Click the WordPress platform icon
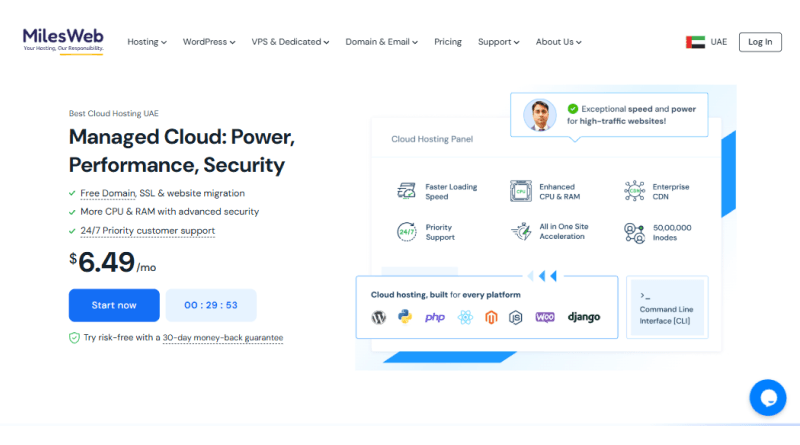 tap(379, 317)
